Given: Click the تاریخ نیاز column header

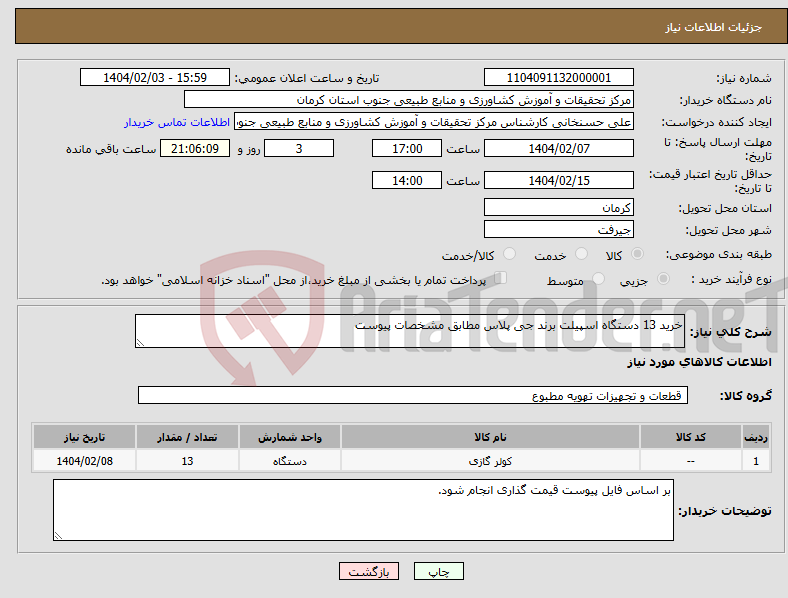Looking at the screenshot, I should [x=84, y=437].
